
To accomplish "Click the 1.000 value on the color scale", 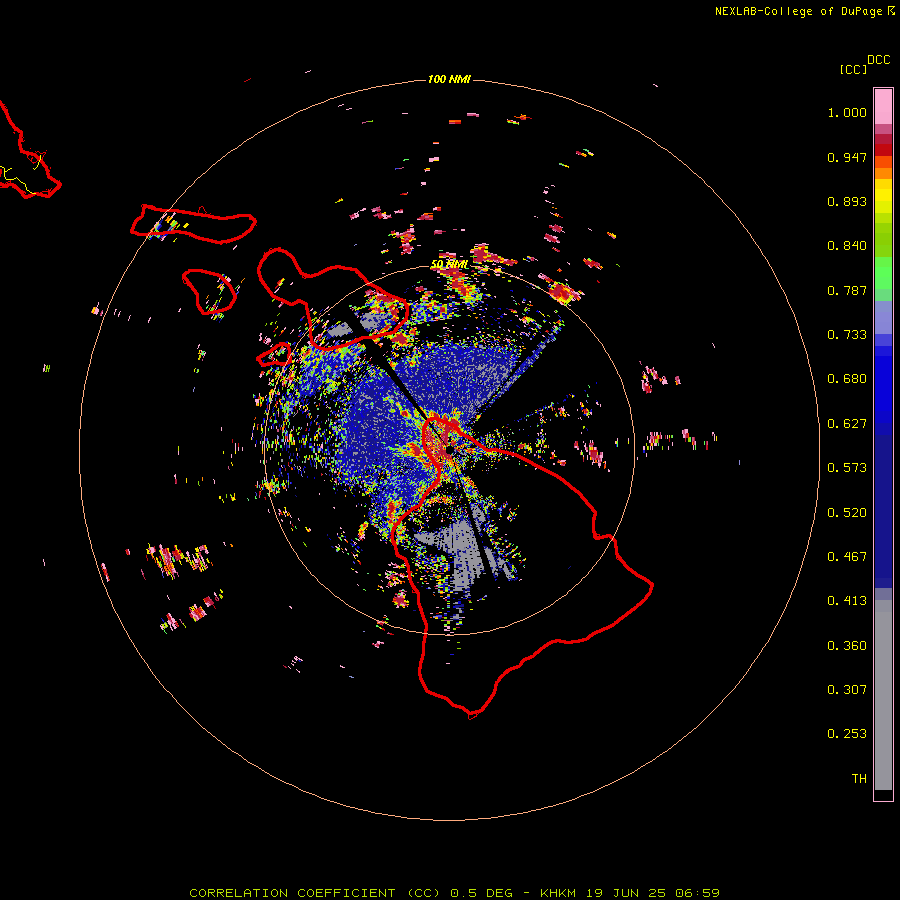I will pyautogui.click(x=847, y=112).
